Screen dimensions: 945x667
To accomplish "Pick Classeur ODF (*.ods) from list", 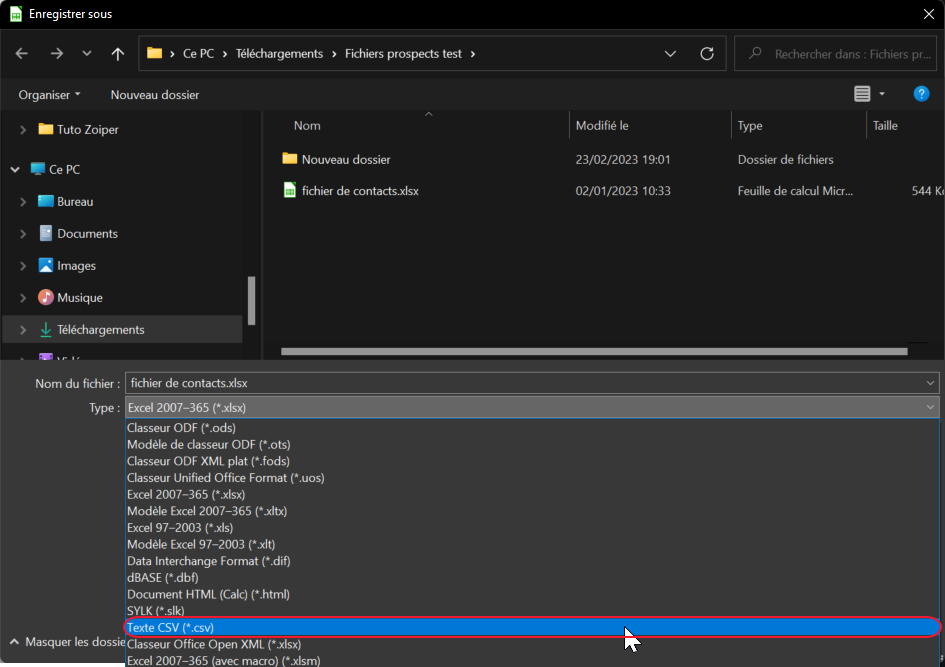I will pos(181,428).
